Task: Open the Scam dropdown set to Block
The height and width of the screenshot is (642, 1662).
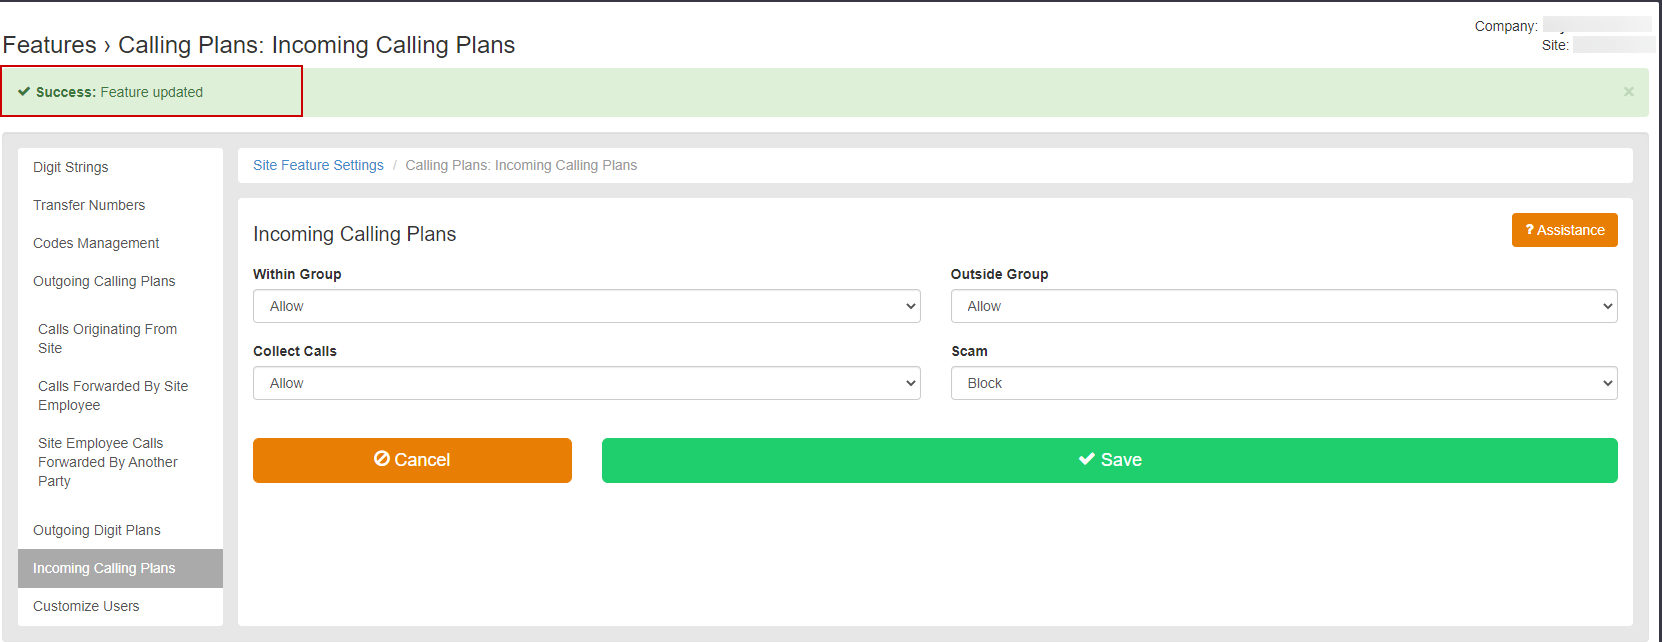Action: pos(1284,383)
